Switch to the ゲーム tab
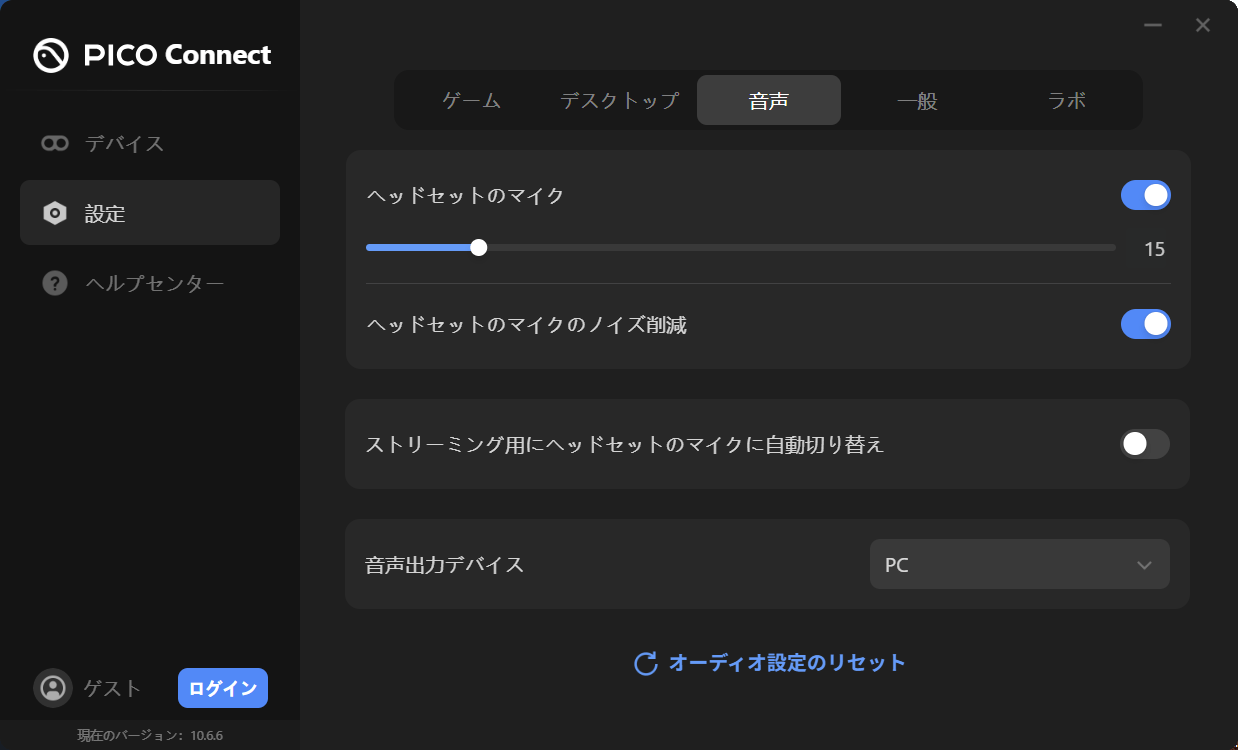 (471, 100)
